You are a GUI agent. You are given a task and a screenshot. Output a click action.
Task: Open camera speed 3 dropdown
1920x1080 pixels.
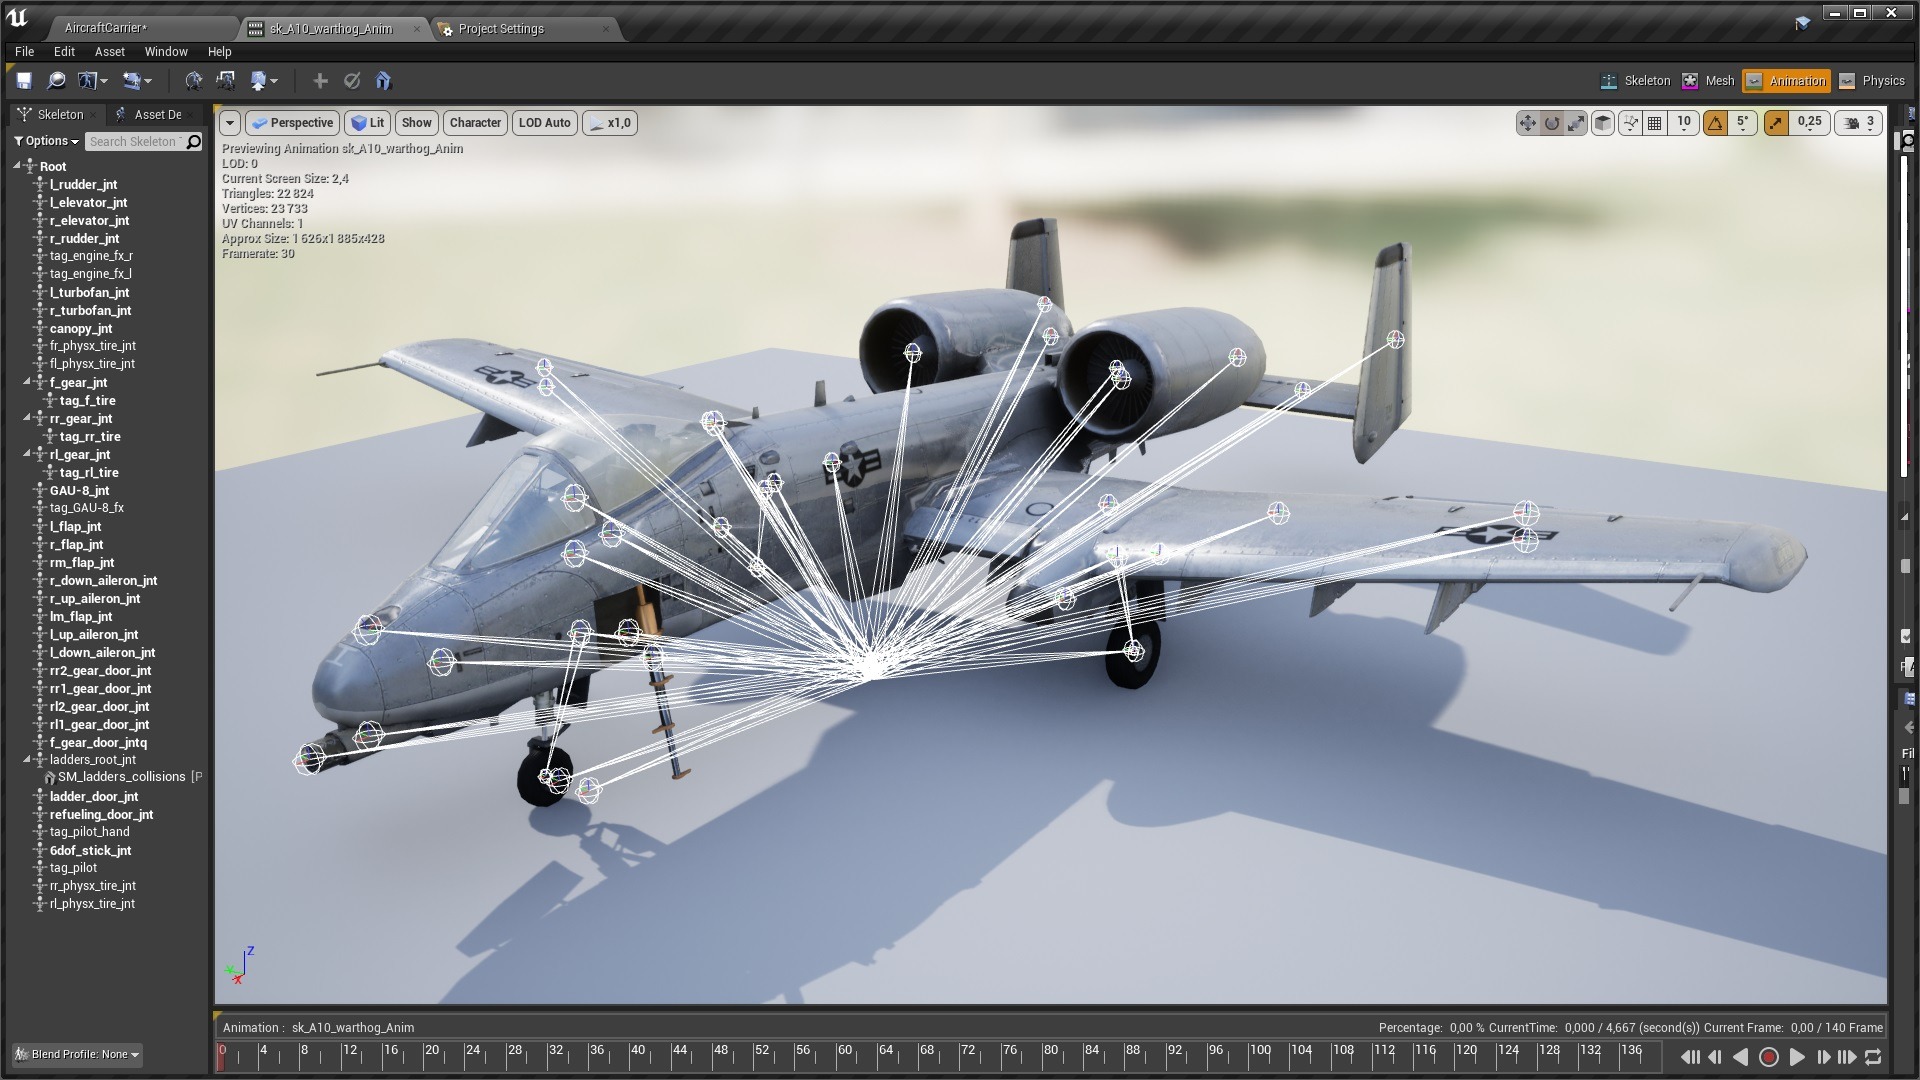click(1859, 123)
